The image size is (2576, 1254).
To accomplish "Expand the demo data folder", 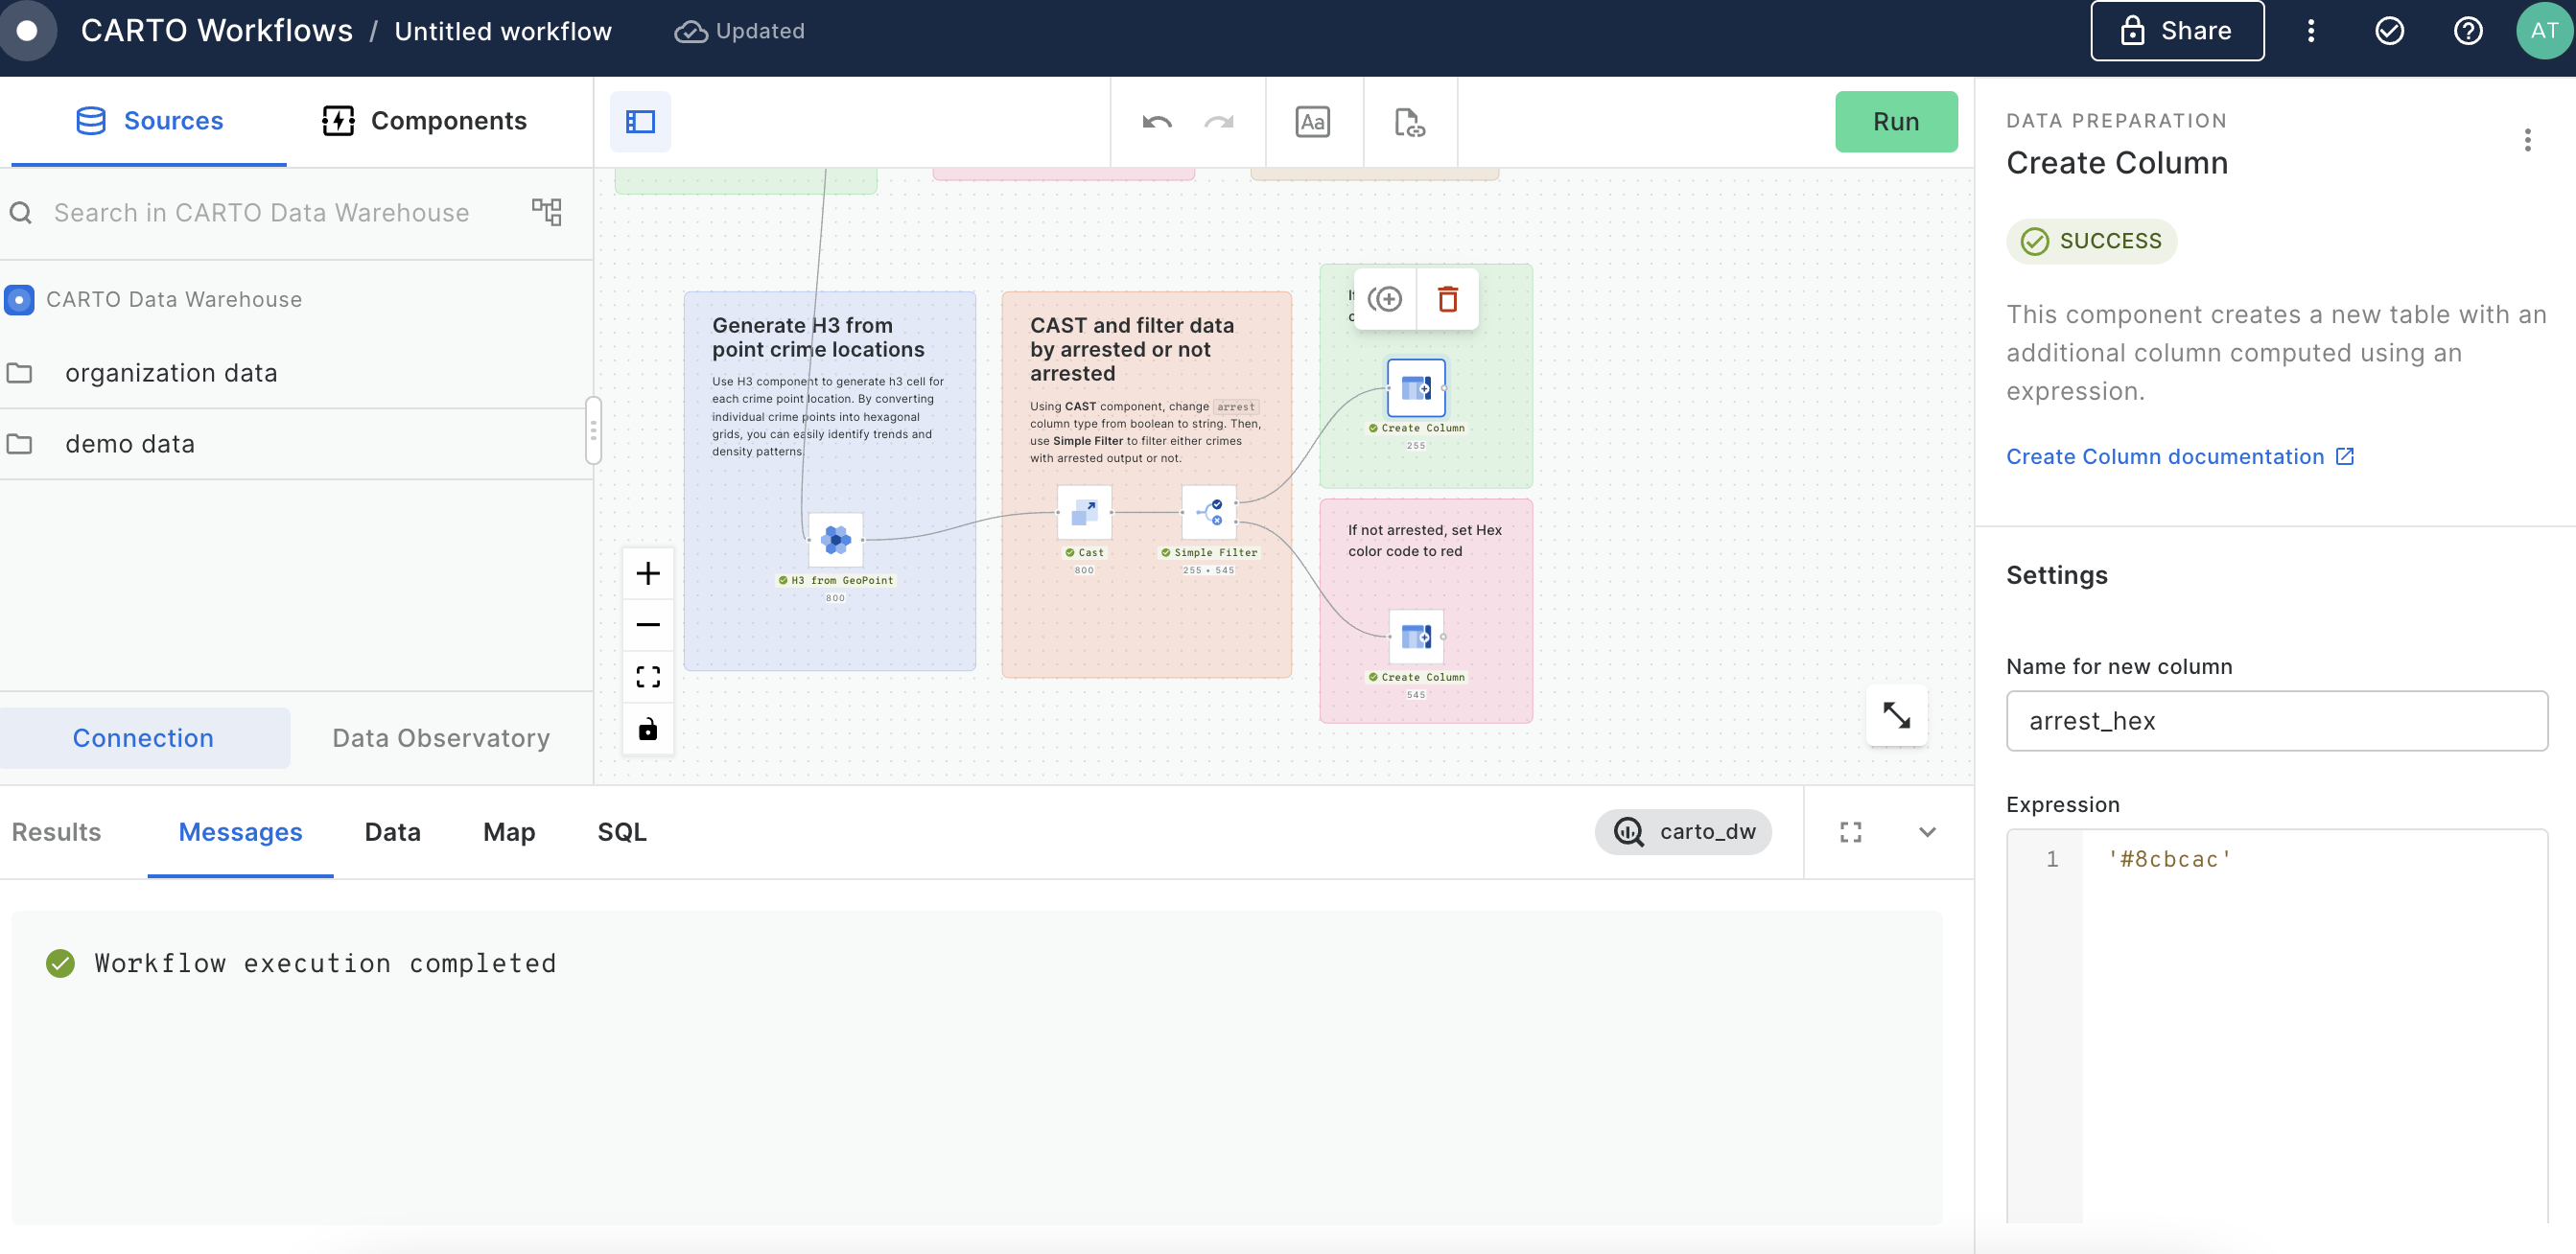I will pyautogui.click(x=296, y=444).
